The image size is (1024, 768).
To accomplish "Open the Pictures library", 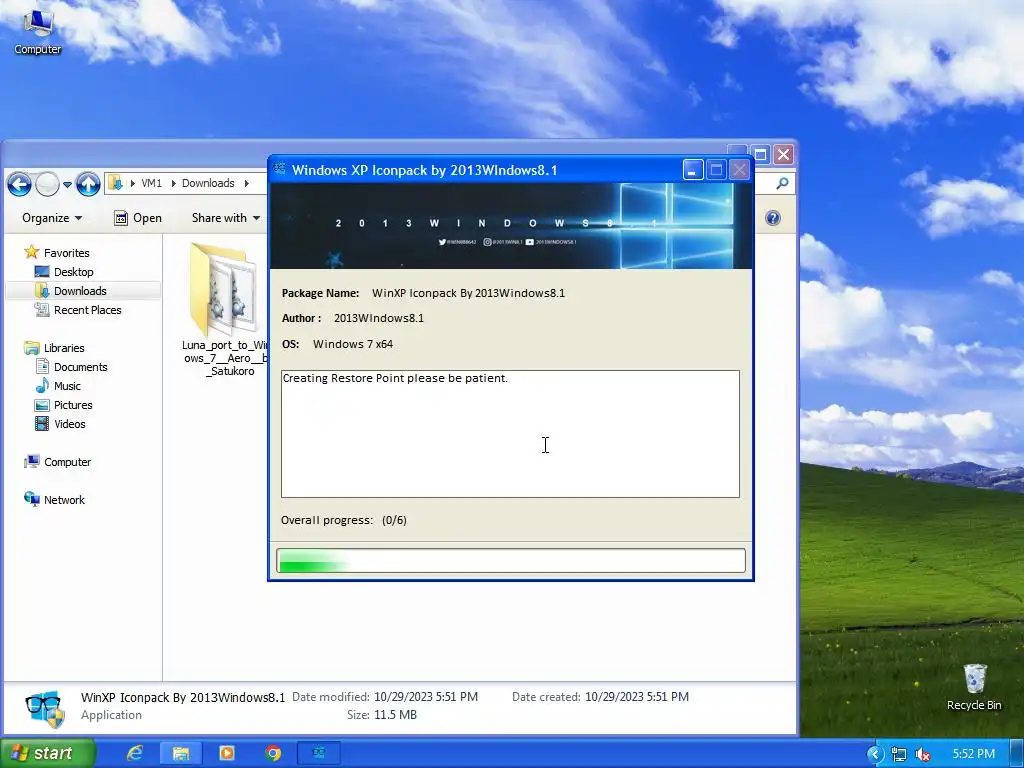I will tap(72, 405).
